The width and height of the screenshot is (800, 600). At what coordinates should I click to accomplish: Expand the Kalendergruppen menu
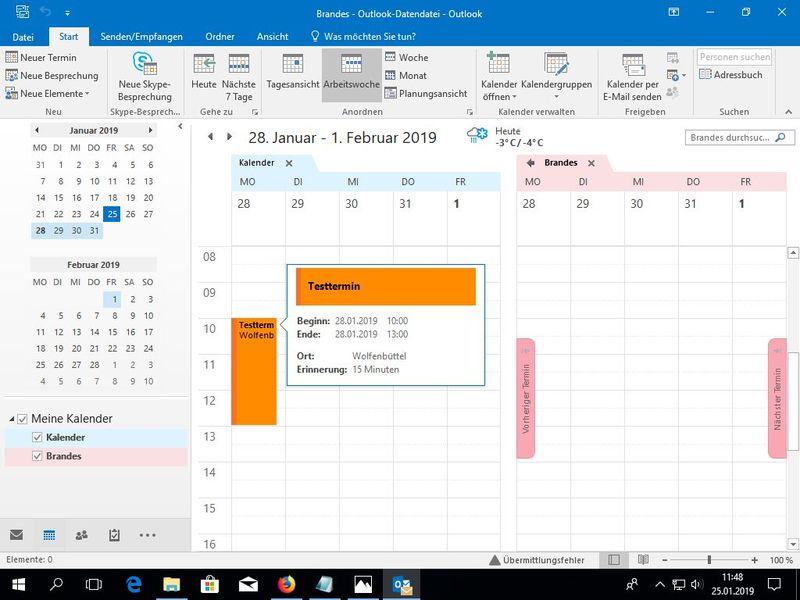(x=557, y=77)
